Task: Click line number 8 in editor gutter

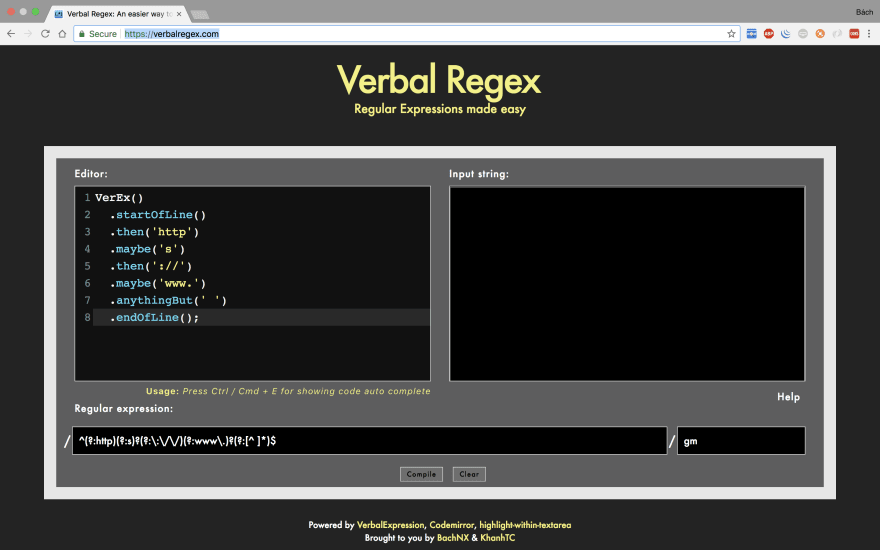Action: [88, 318]
